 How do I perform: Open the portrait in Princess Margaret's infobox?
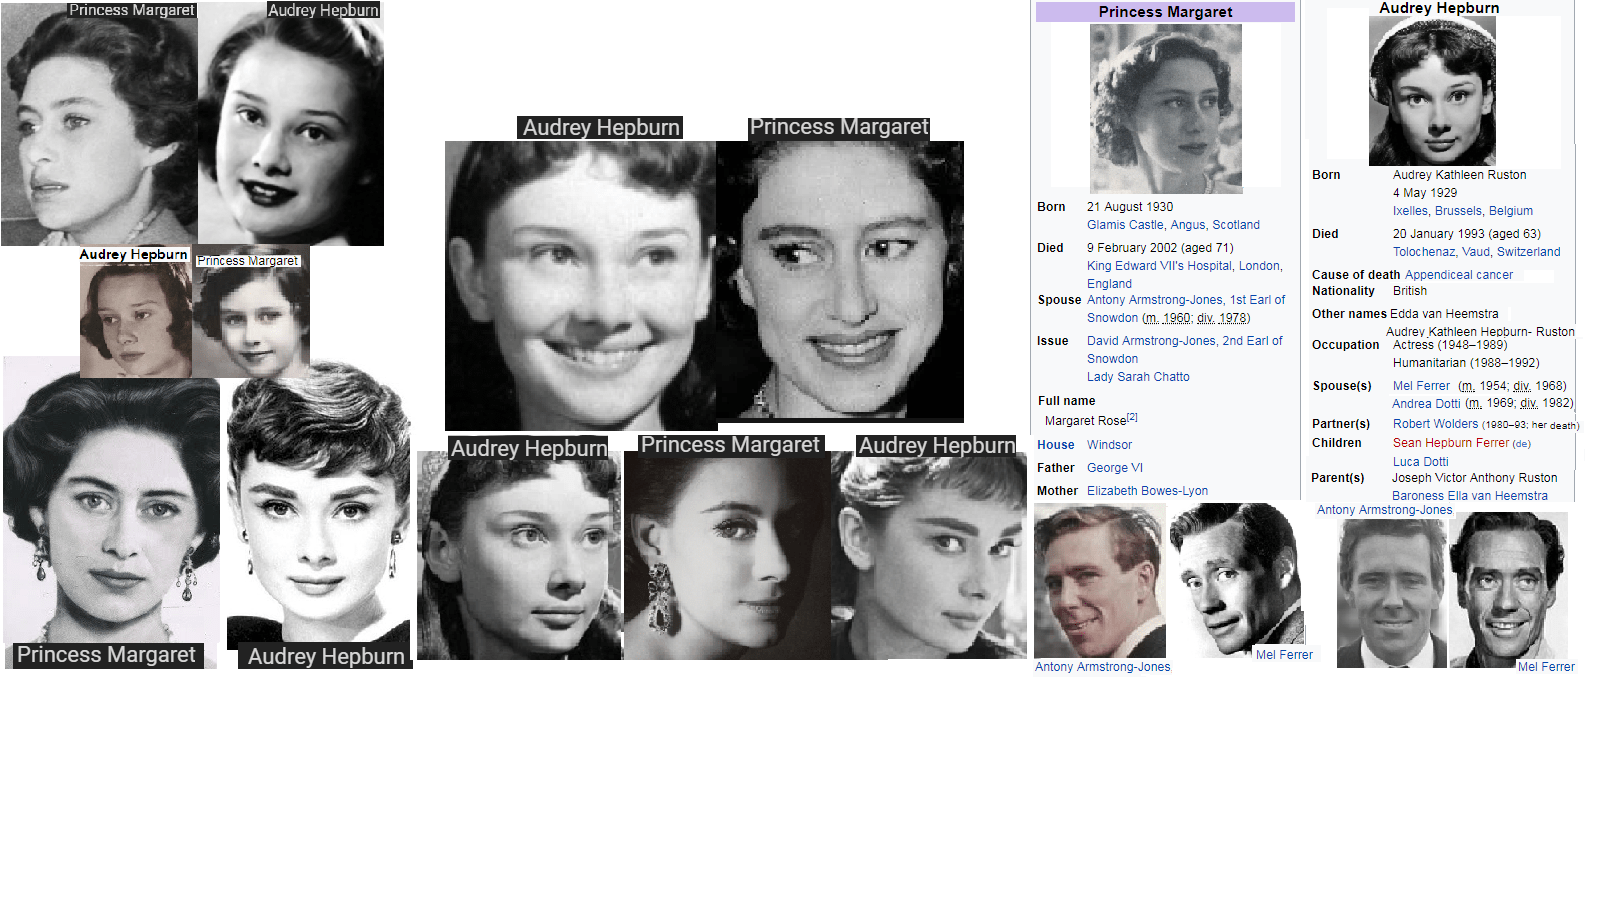[1165, 108]
